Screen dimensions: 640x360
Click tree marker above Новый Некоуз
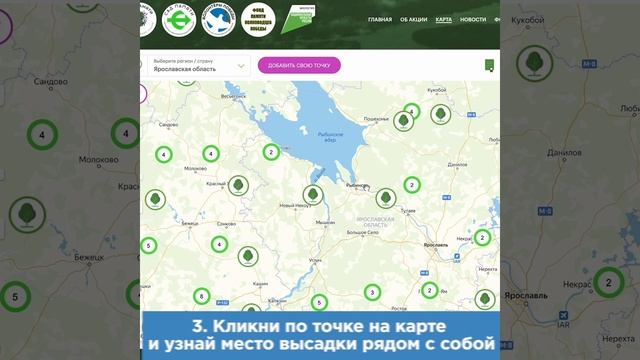pyautogui.click(x=313, y=195)
